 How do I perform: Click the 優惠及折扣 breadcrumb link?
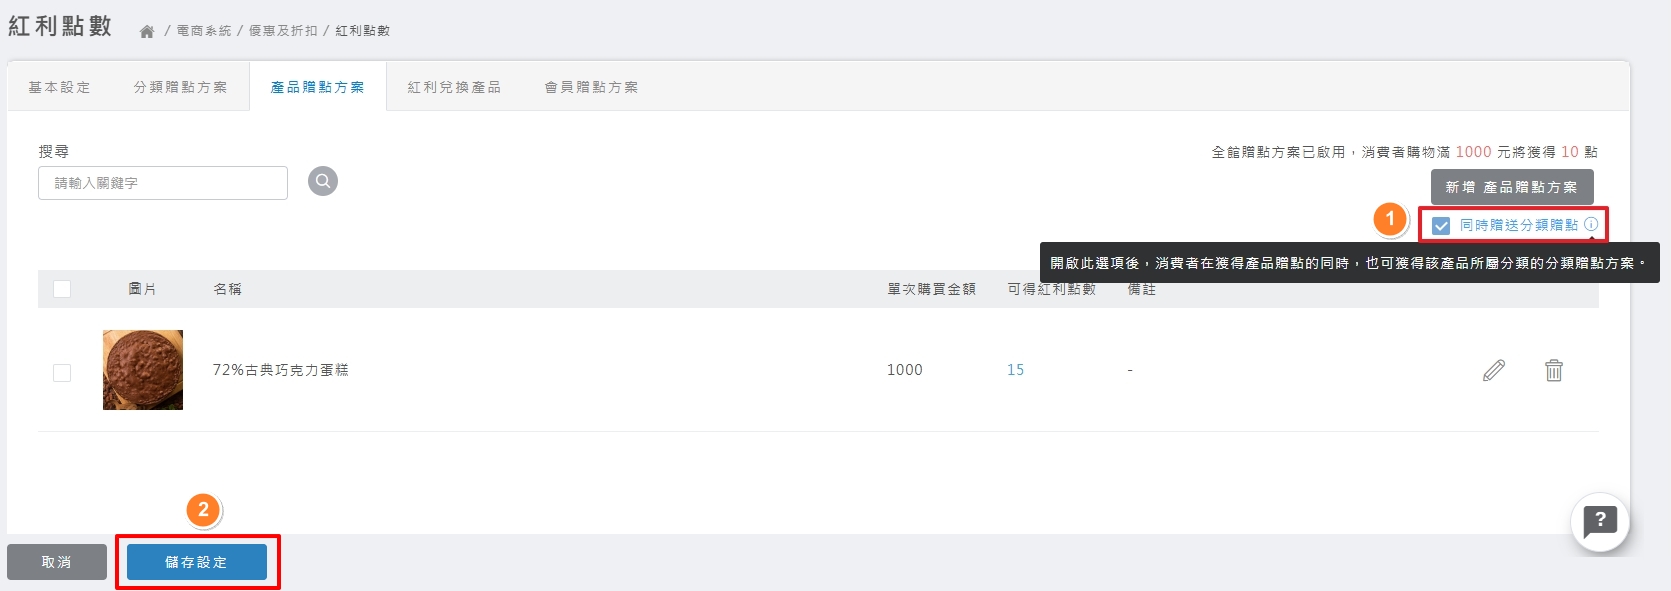coord(283,31)
